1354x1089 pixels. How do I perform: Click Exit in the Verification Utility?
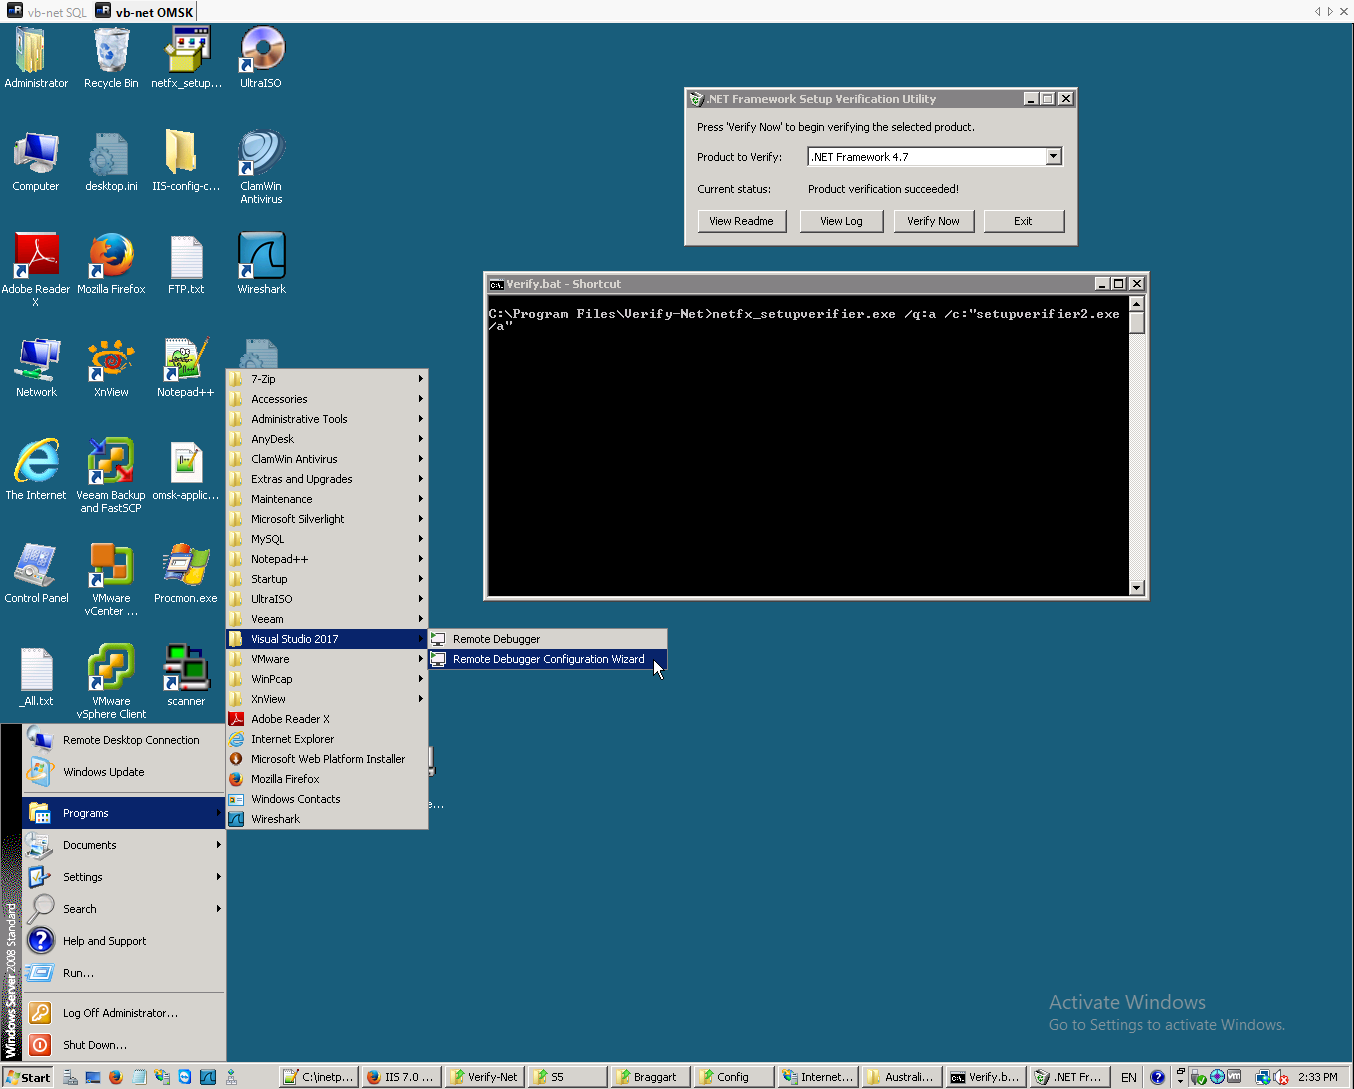[x=1023, y=221]
